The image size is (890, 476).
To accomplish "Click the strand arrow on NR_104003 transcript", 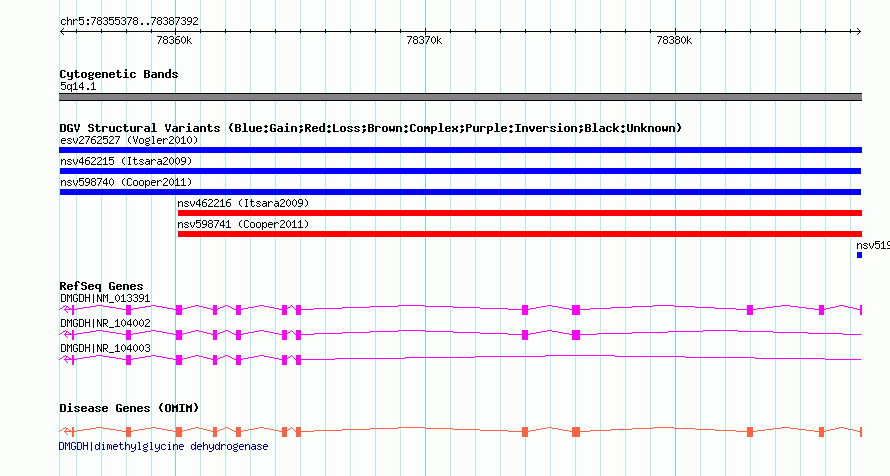I will pos(67,360).
